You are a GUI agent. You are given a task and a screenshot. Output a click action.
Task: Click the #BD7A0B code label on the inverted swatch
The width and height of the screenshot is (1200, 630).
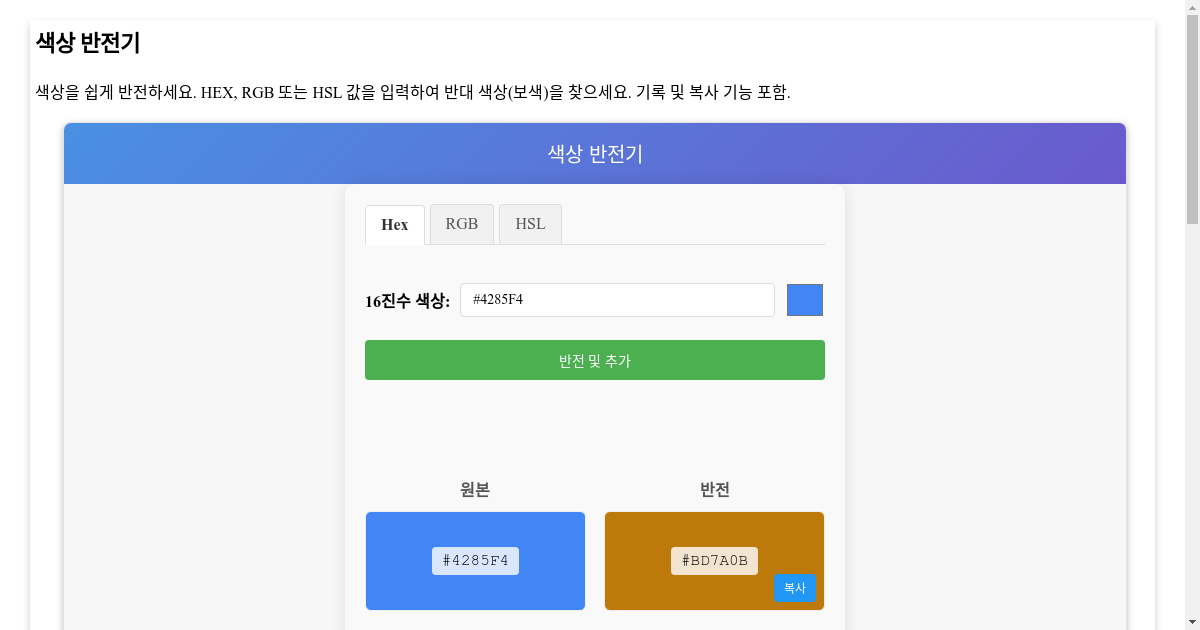(x=714, y=561)
